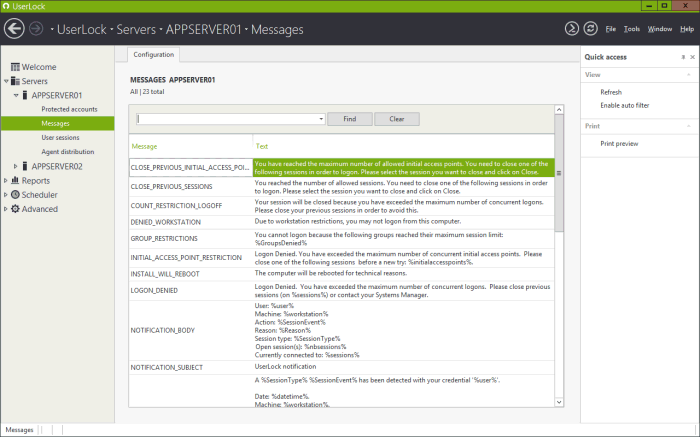The image size is (700, 437).
Task: Click the Clear button
Action: [x=396, y=119]
